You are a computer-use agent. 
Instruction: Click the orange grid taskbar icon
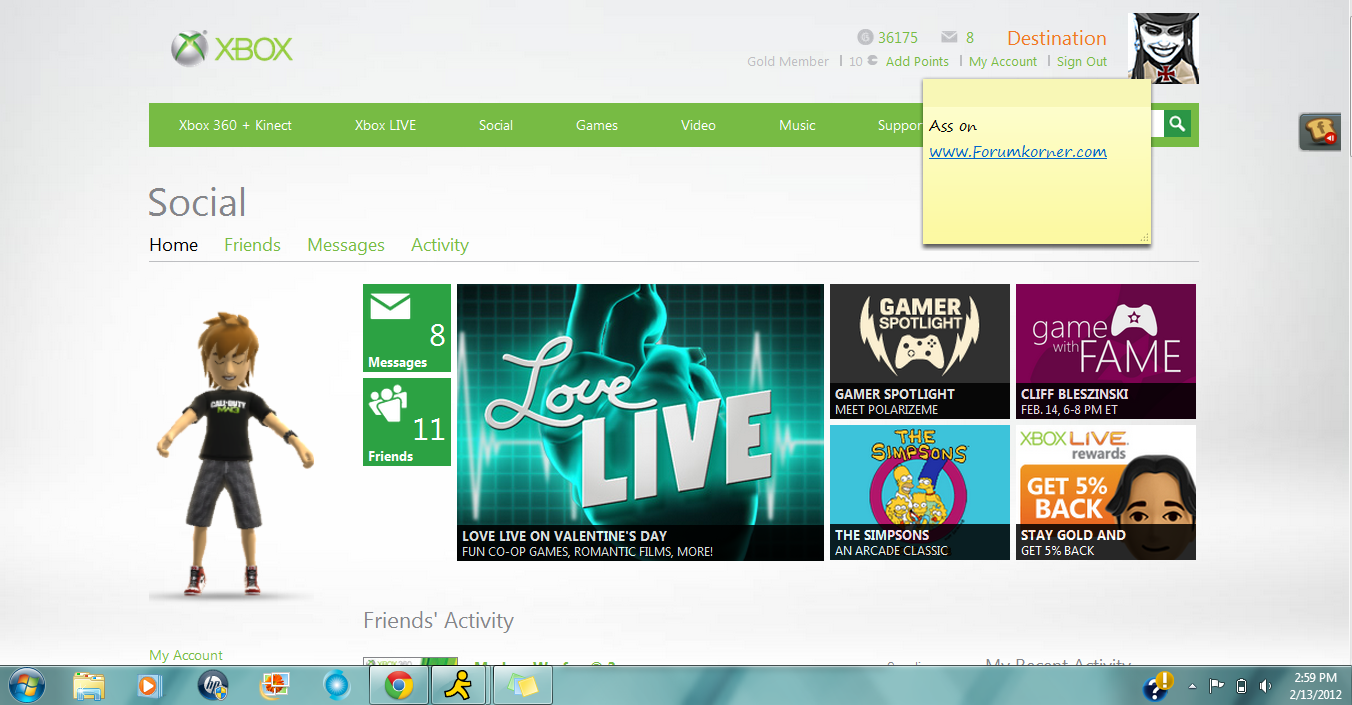(x=274, y=686)
